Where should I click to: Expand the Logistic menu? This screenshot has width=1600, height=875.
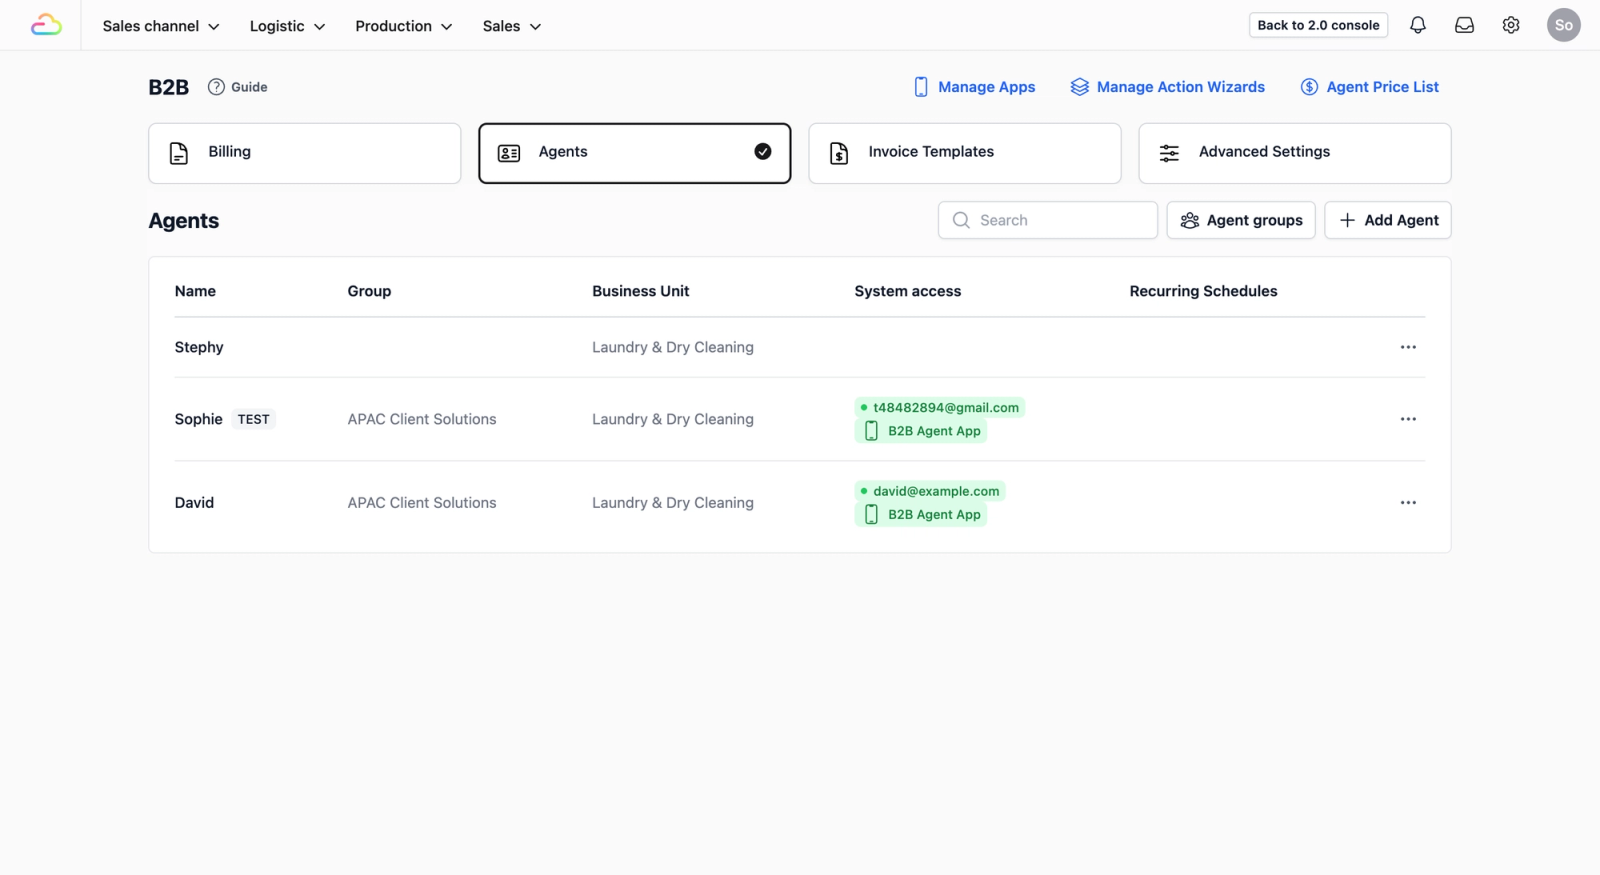(287, 26)
